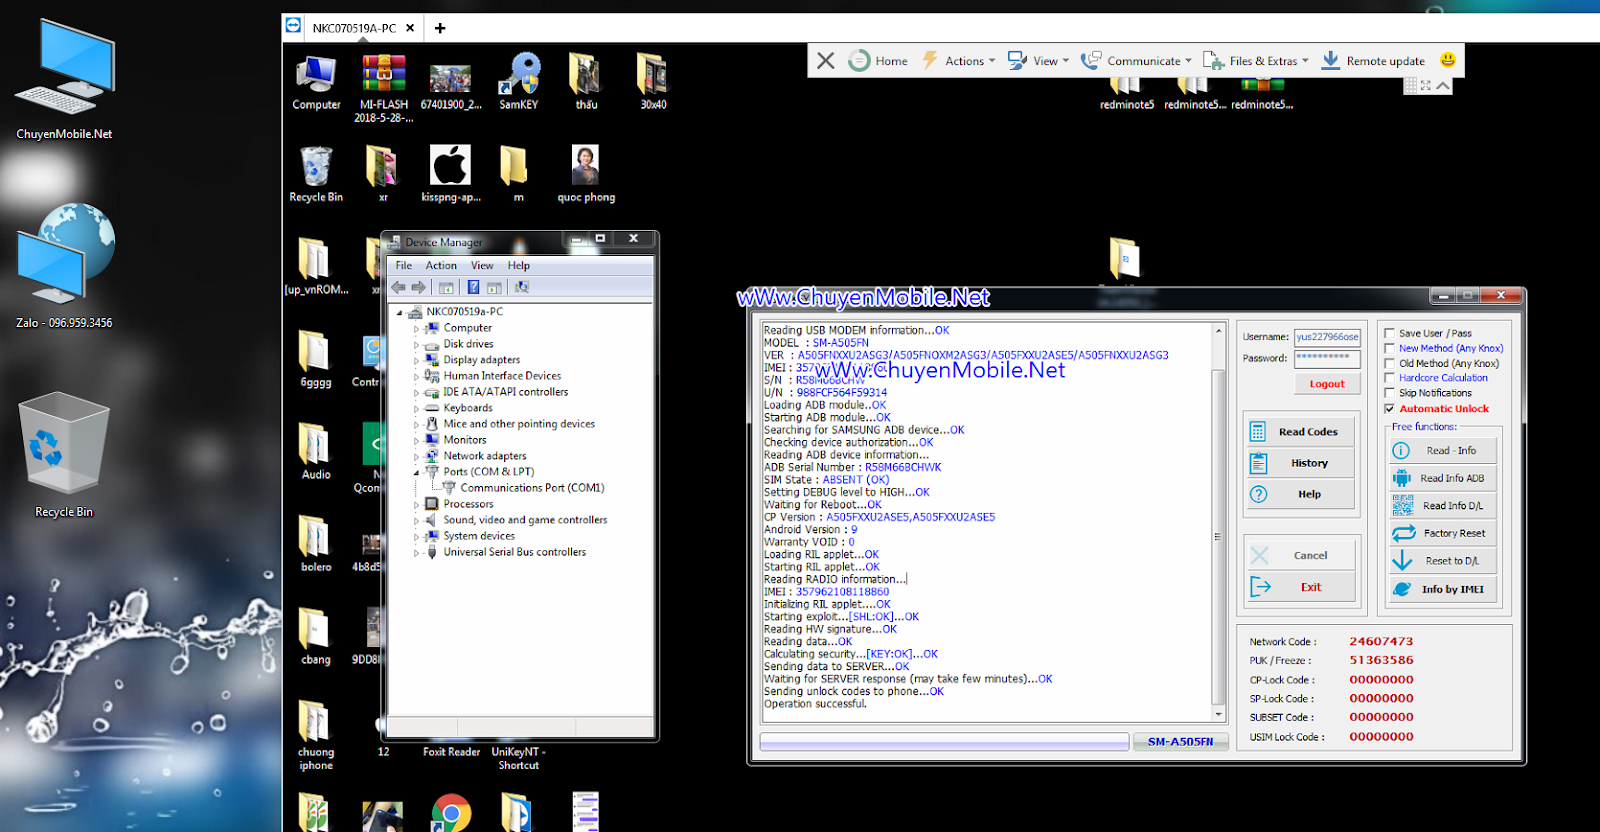Collapse the TeamViewer toolbar chevron

click(1443, 86)
